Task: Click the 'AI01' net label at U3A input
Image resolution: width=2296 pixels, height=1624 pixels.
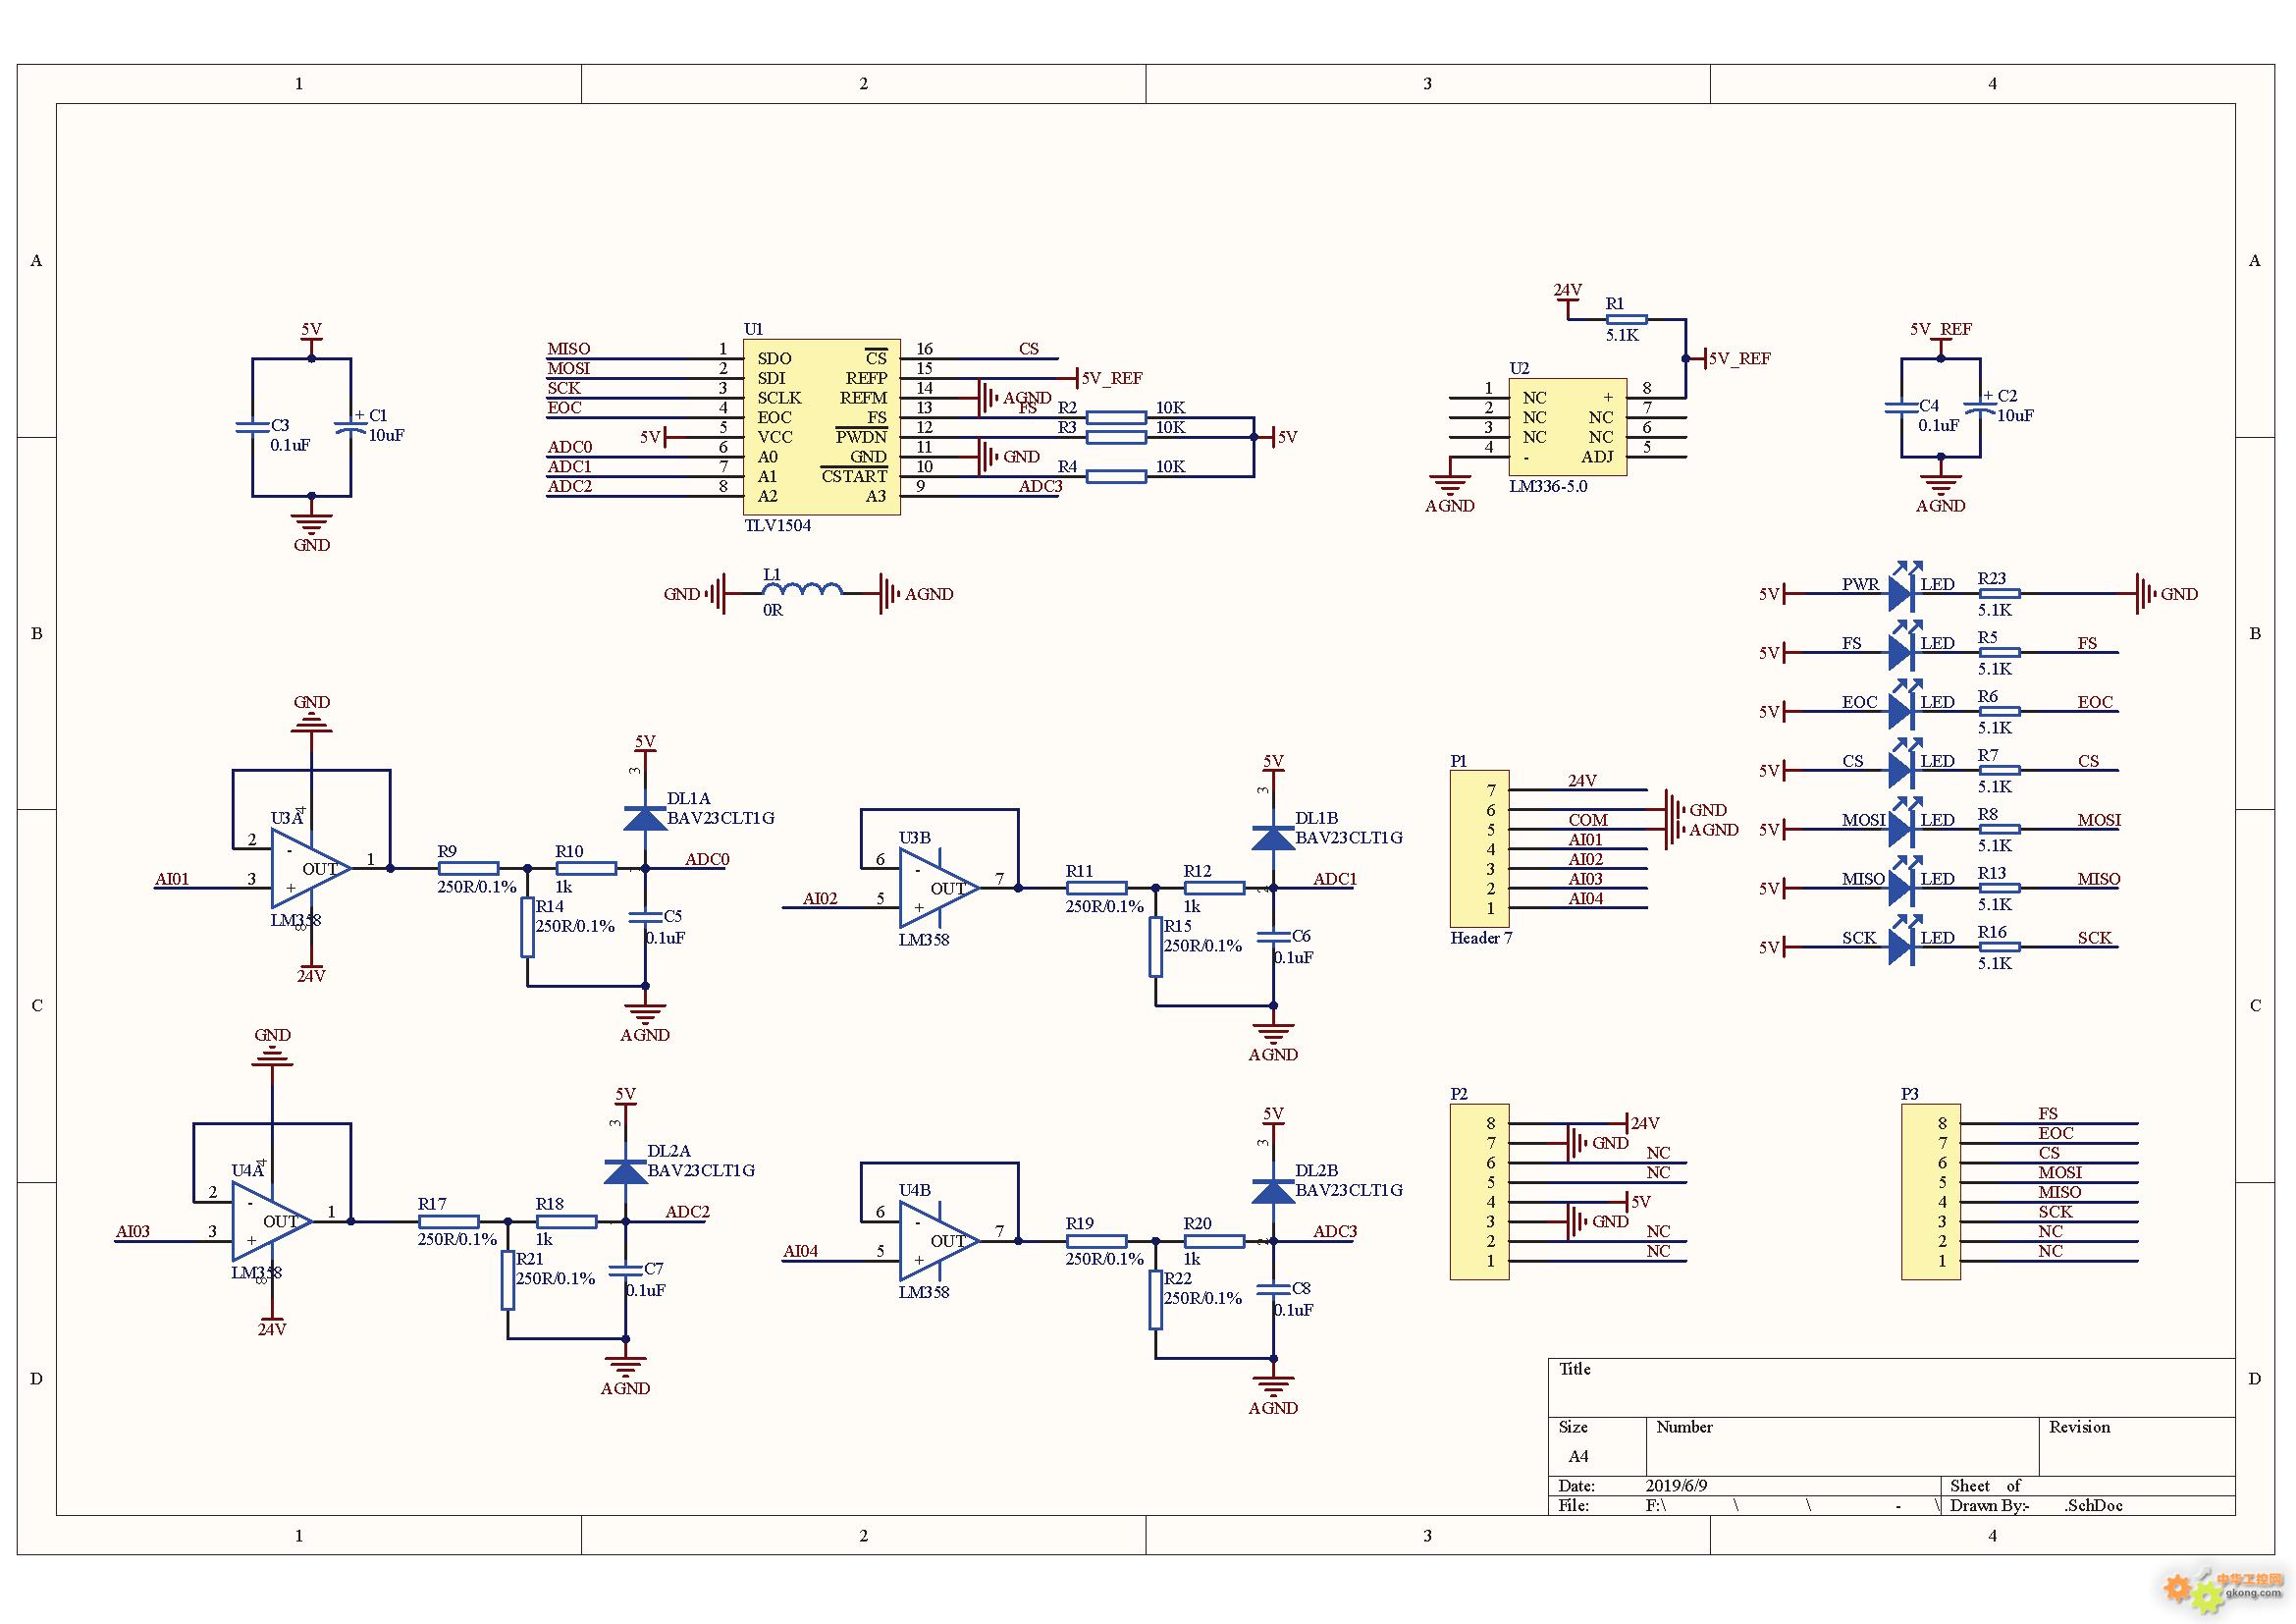Action: click(x=172, y=879)
